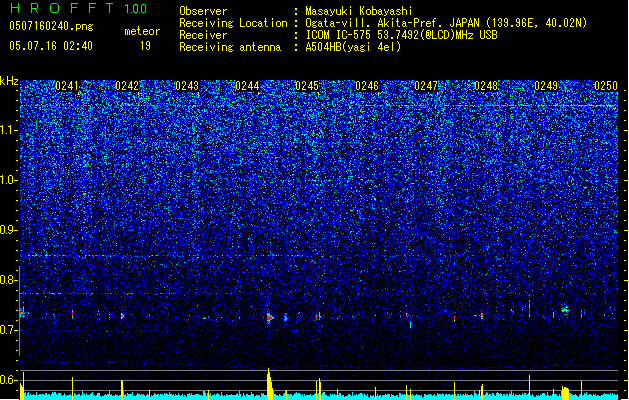Click the 1.1 kHz axis tick label
This screenshot has width=629, height=400.
pyautogui.click(x=9, y=130)
